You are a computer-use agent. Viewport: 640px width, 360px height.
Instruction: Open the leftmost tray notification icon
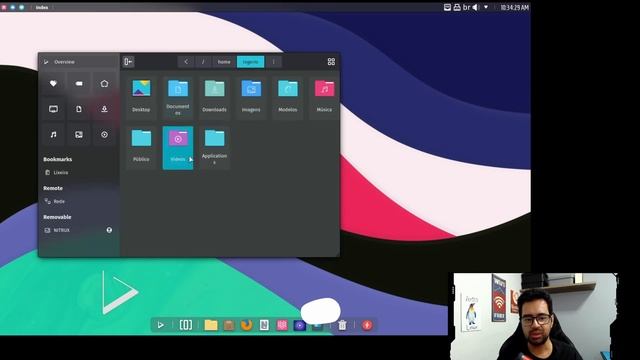(447, 7)
